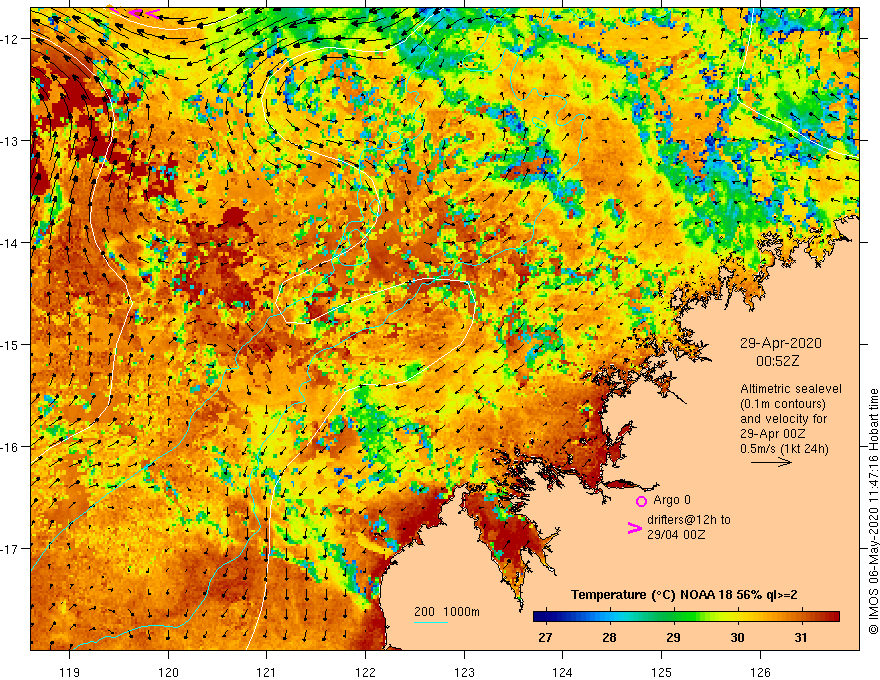880x680 pixels.
Task: Click the 'drifters@12h to' legend label
Action: pyautogui.click(x=689, y=520)
